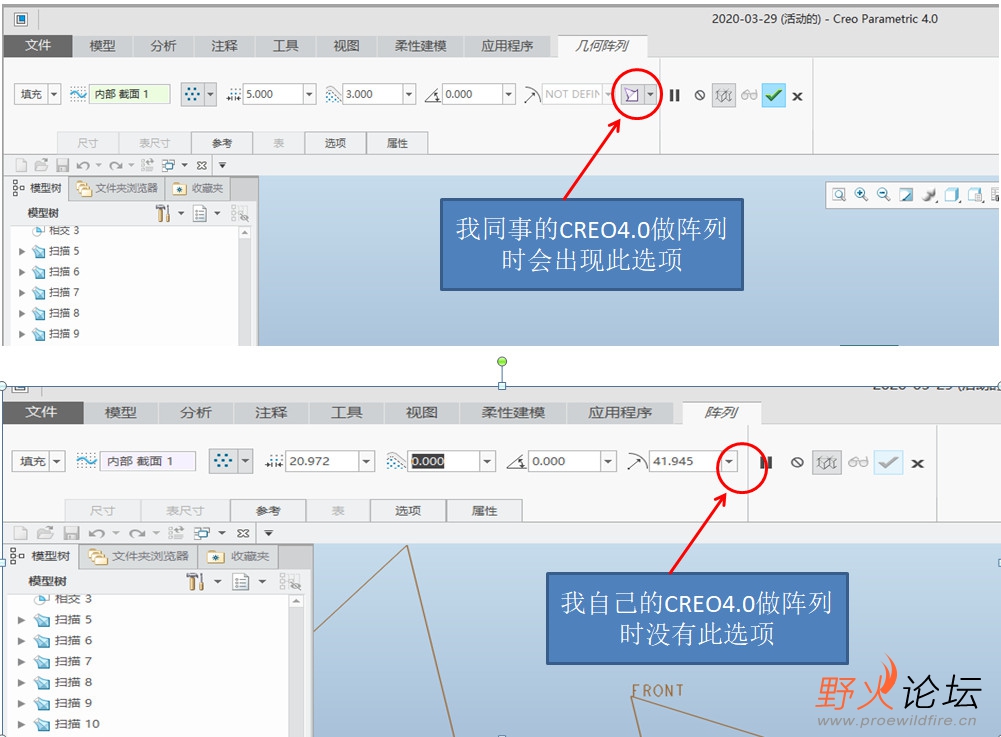1001x737 pixels.
Task: Open 文件夹浏览器 tab in upper navigator
Action: click(x=117, y=188)
